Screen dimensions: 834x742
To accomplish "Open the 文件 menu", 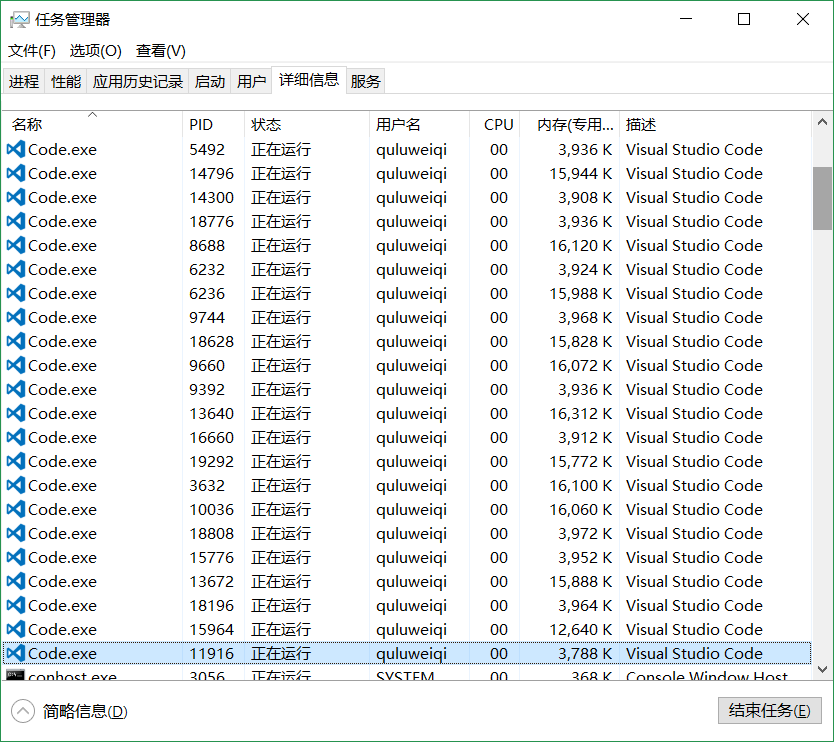I will coord(31,50).
